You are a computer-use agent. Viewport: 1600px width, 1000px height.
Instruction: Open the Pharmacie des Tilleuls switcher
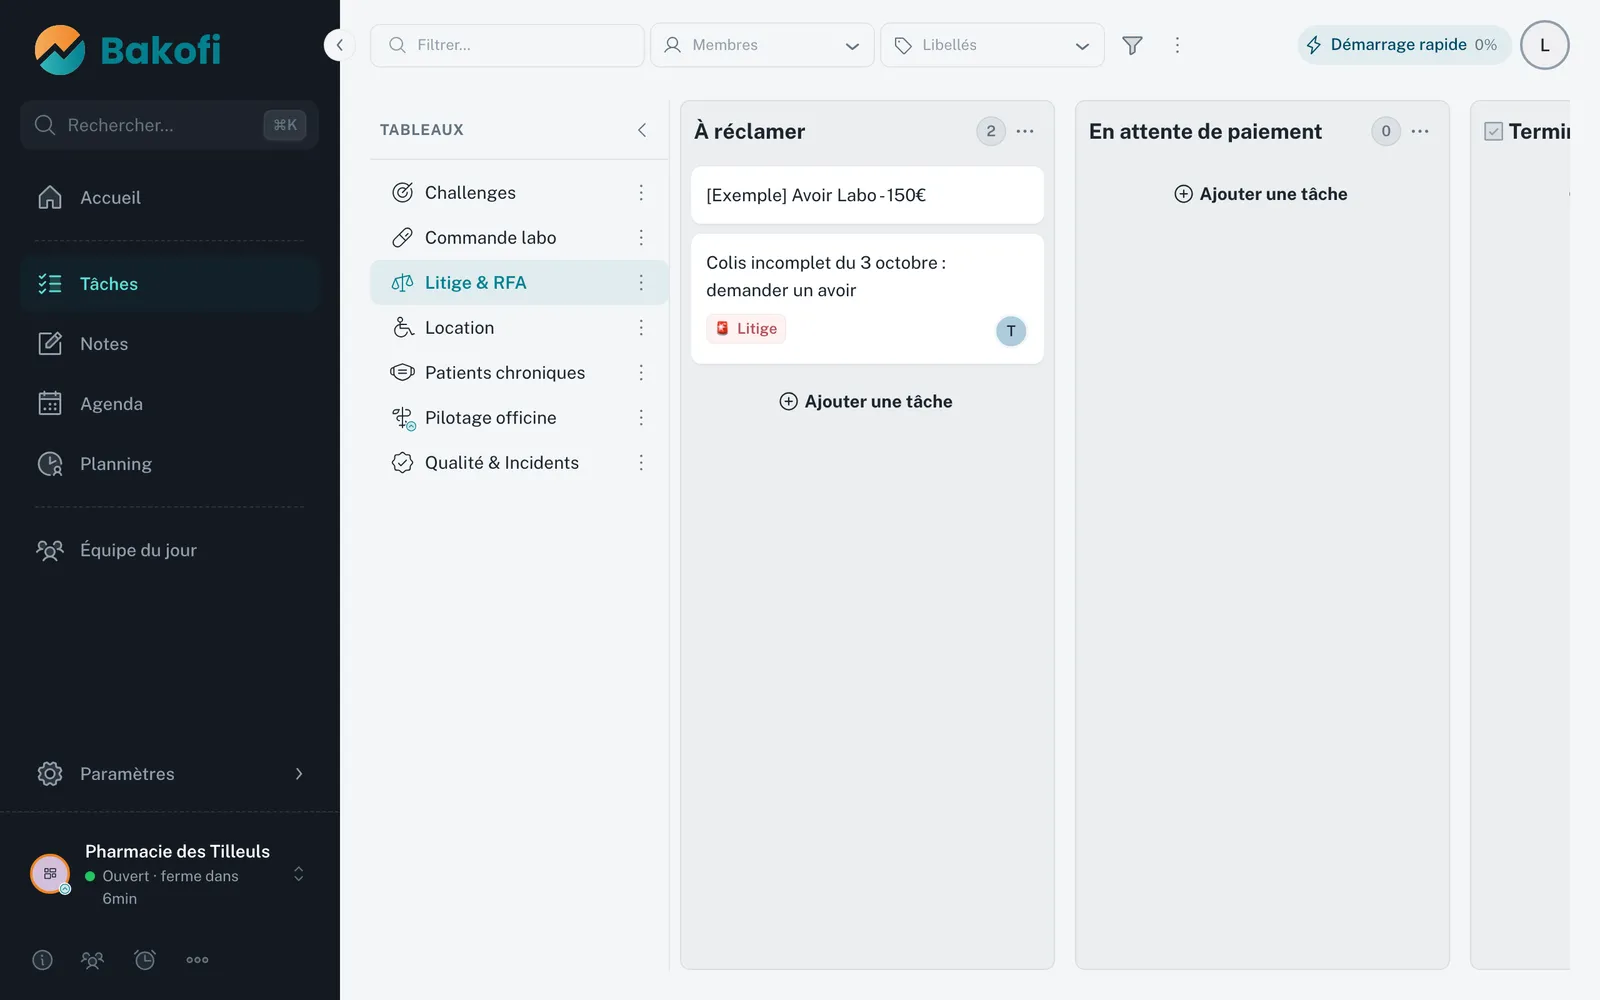click(x=170, y=874)
